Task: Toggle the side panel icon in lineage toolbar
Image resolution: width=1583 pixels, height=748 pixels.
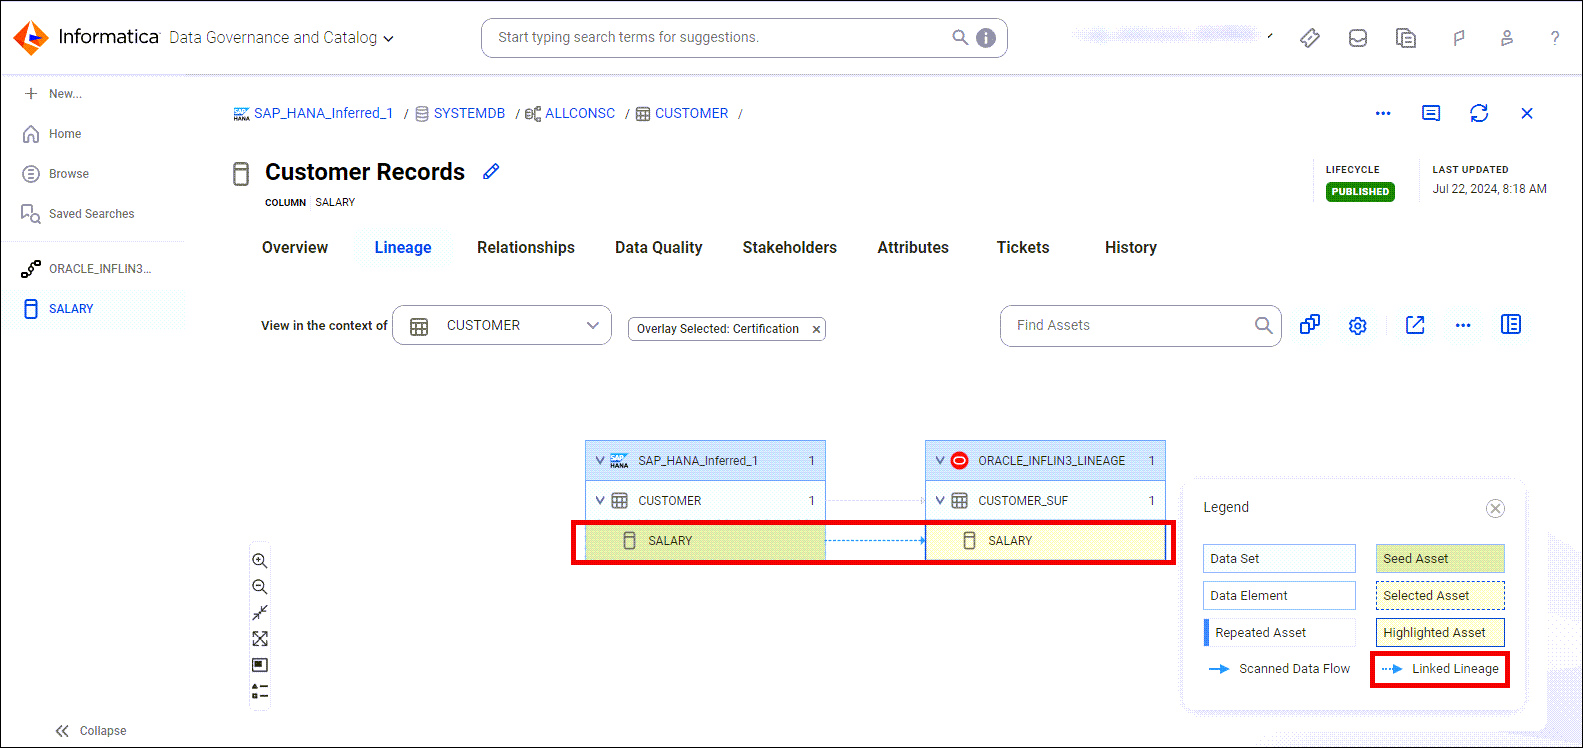Action: point(1511,324)
